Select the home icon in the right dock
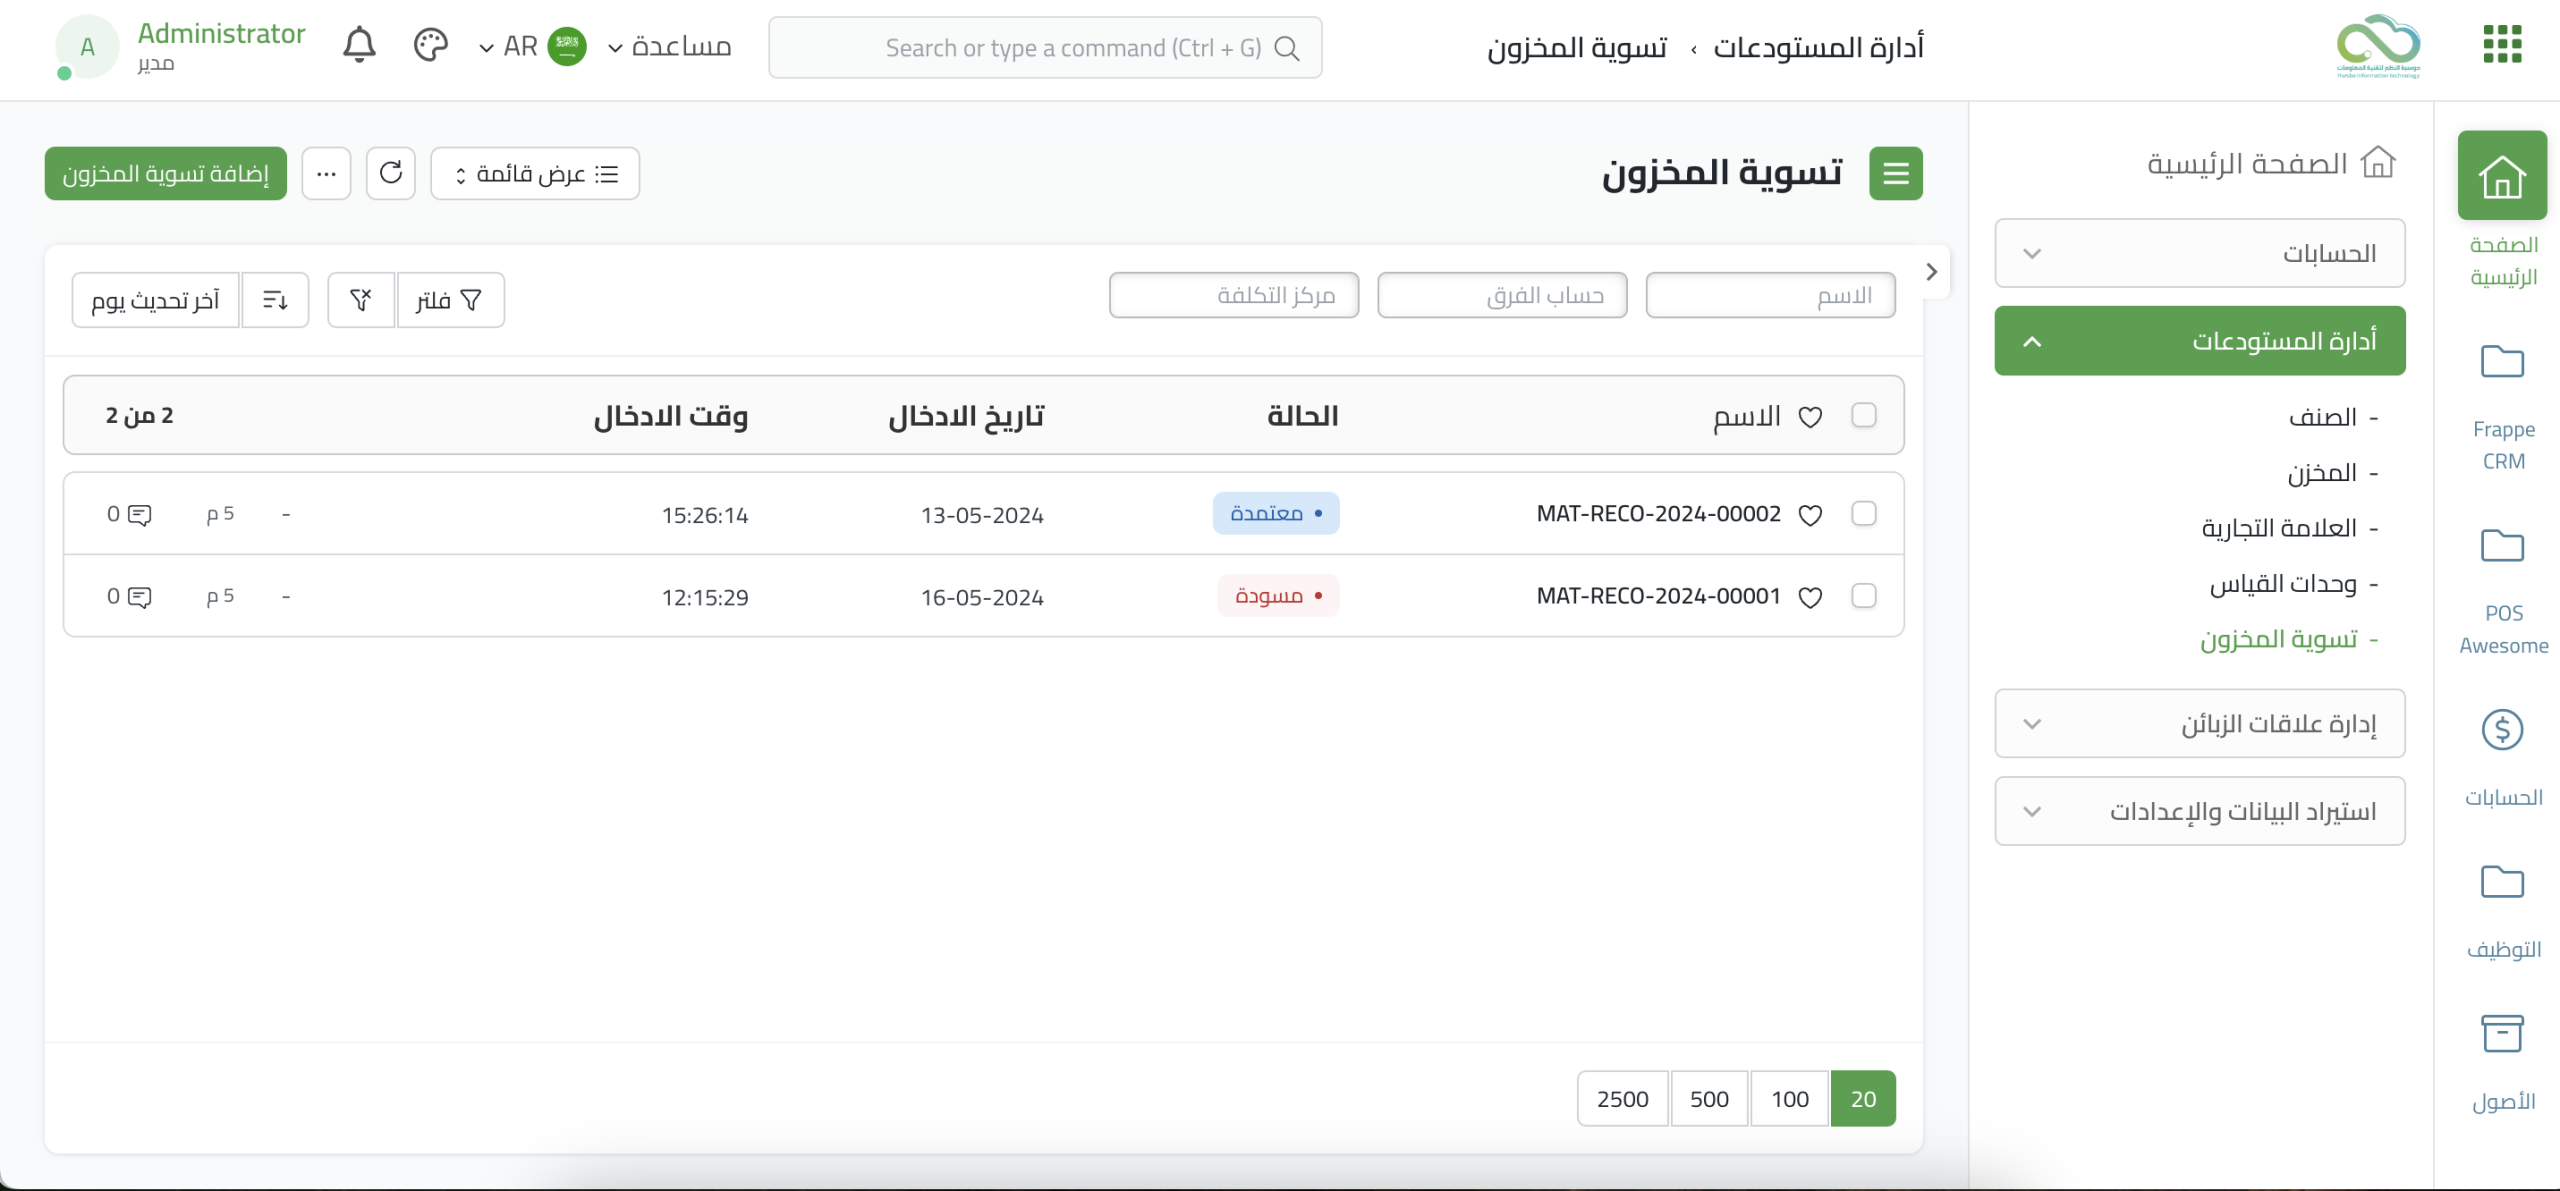The image size is (2560, 1191). (x=2501, y=175)
